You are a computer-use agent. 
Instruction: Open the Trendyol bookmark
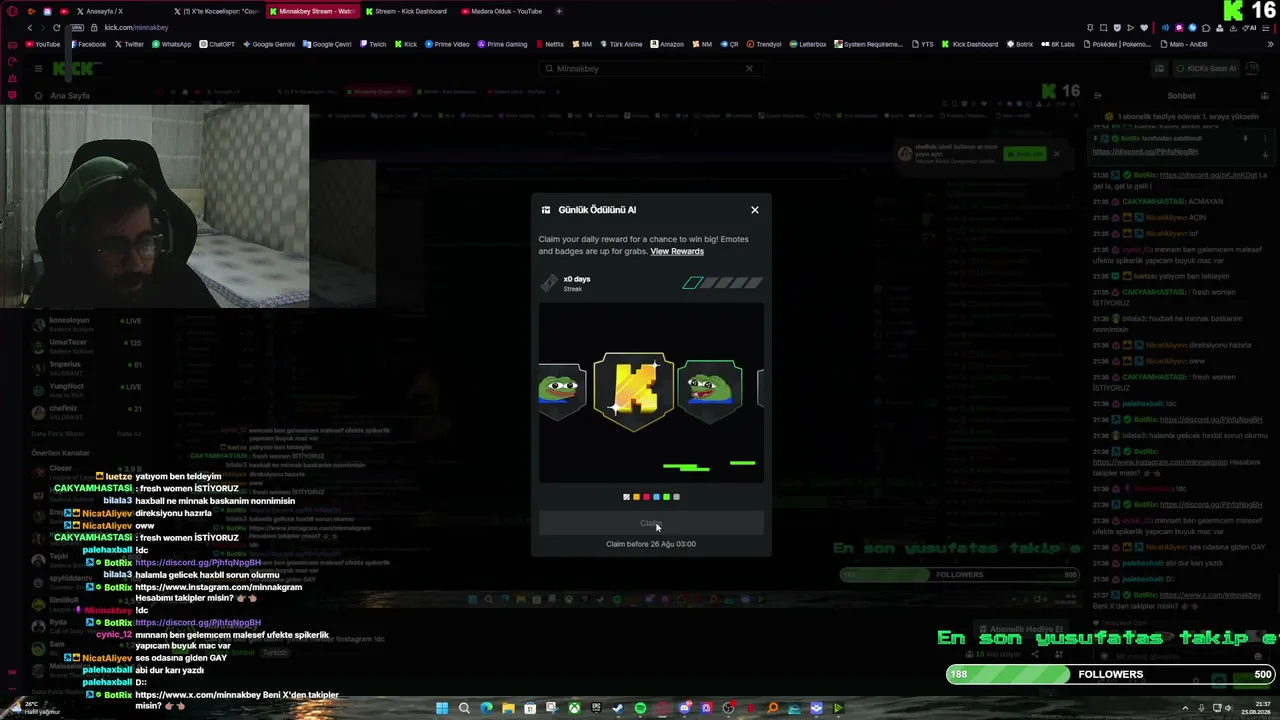tap(764, 44)
